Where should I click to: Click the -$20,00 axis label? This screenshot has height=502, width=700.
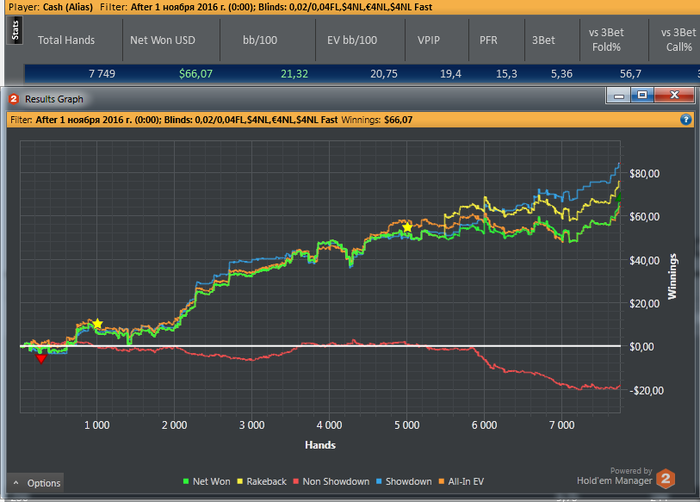pos(646,390)
